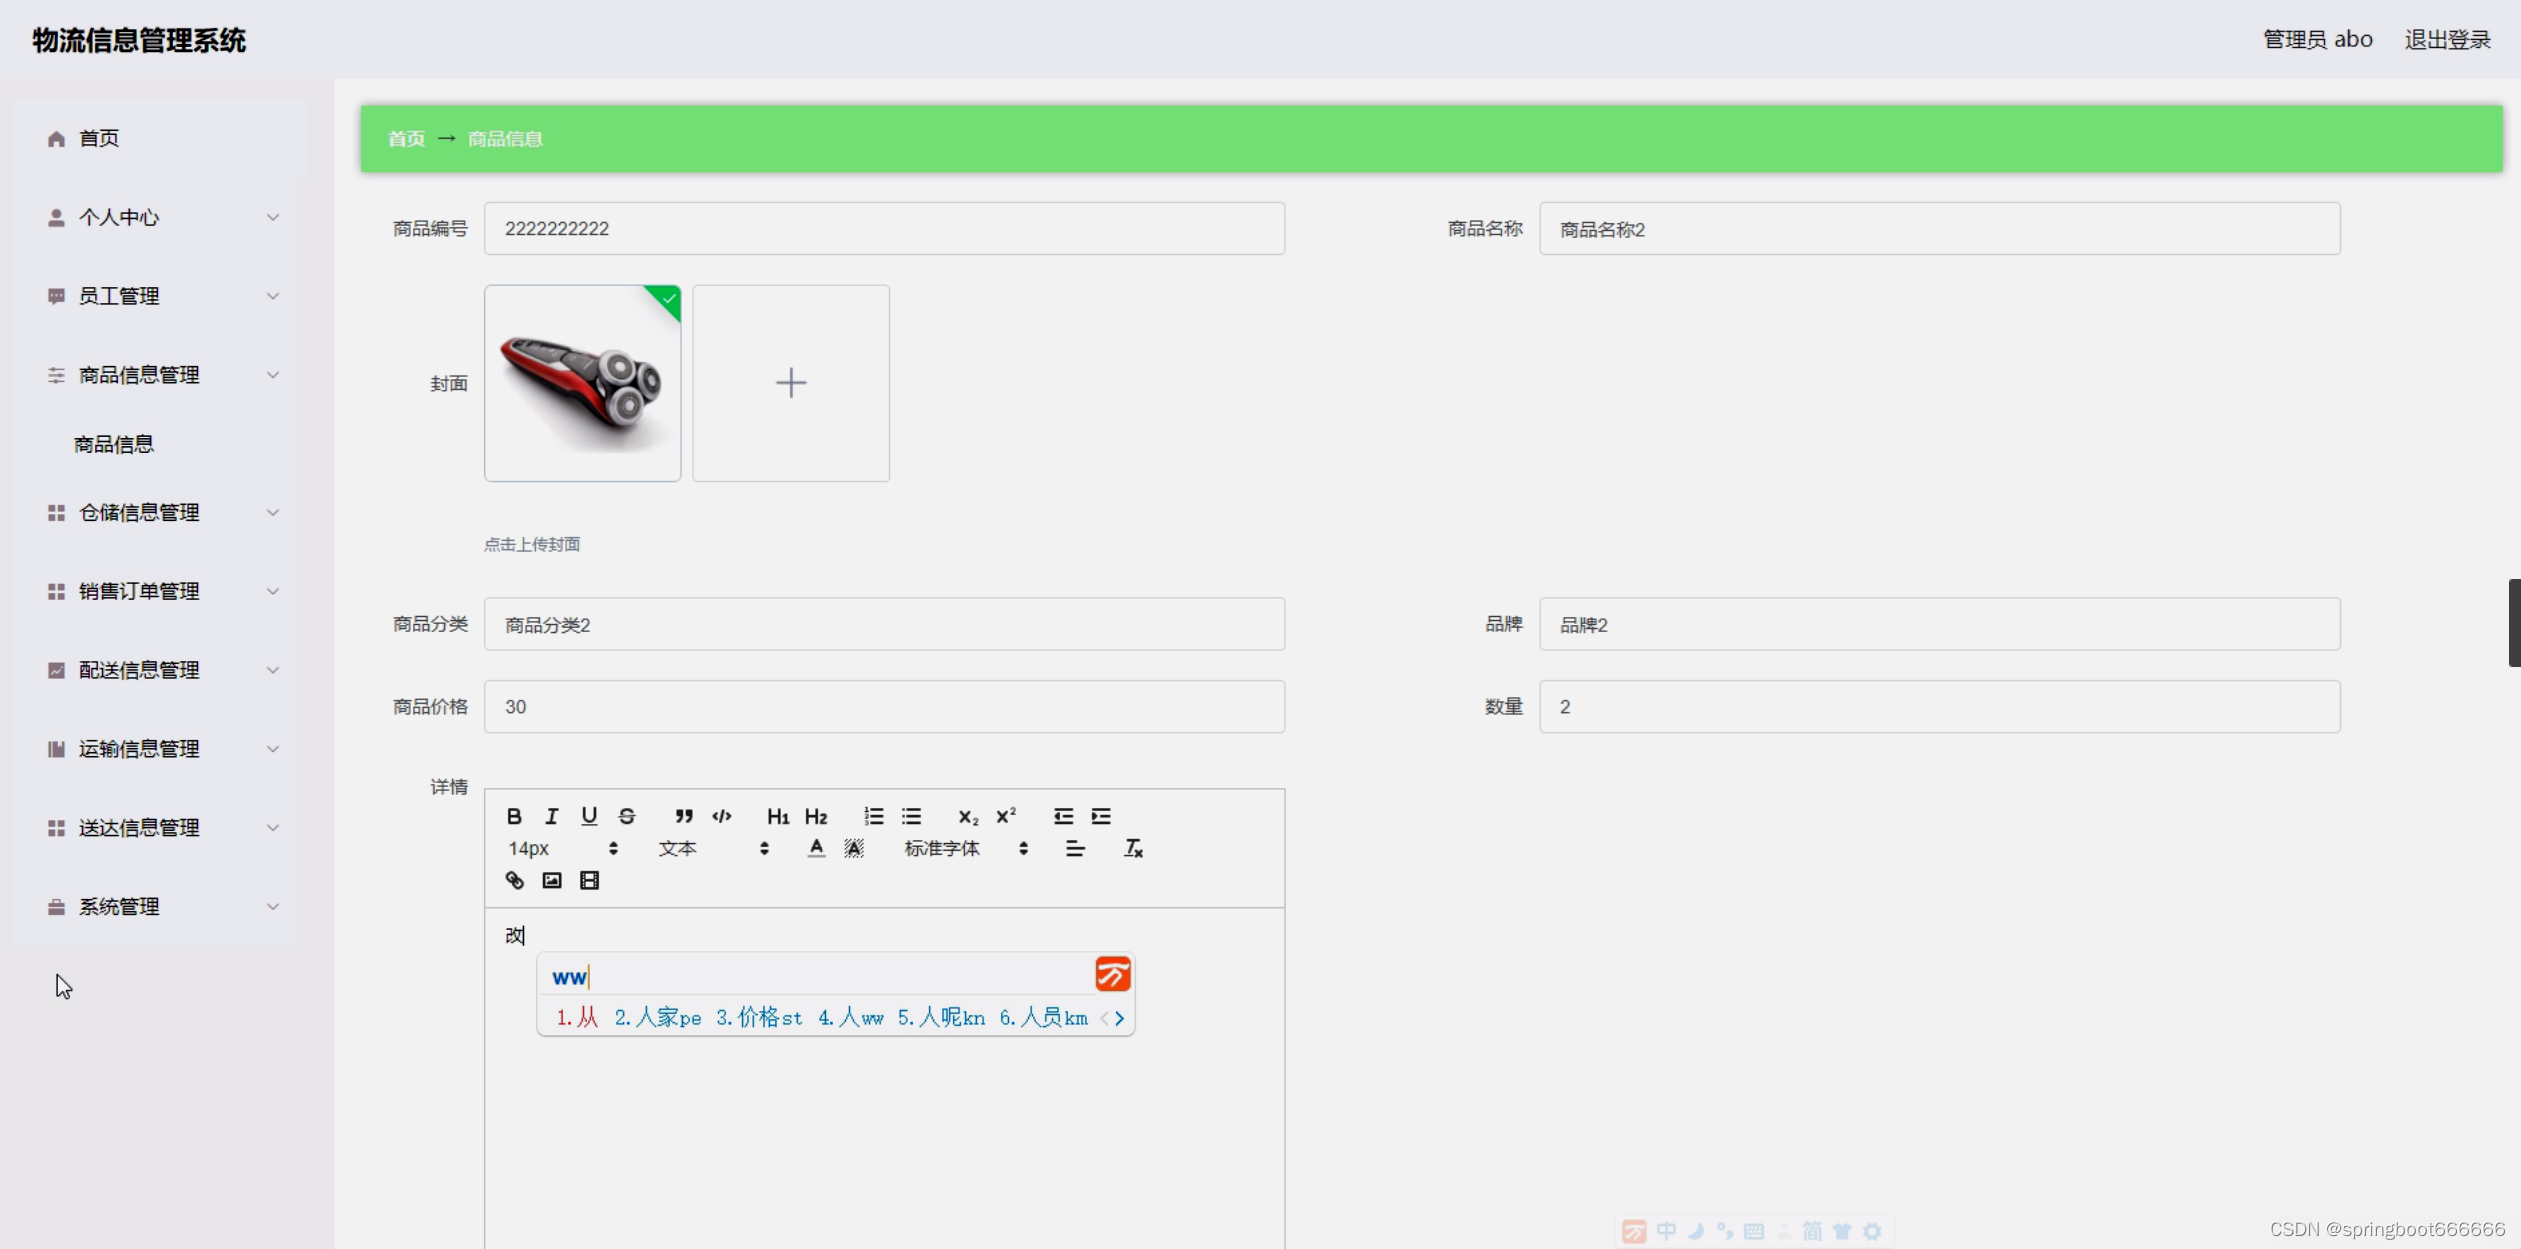Open the text color picker

[x=816, y=848]
